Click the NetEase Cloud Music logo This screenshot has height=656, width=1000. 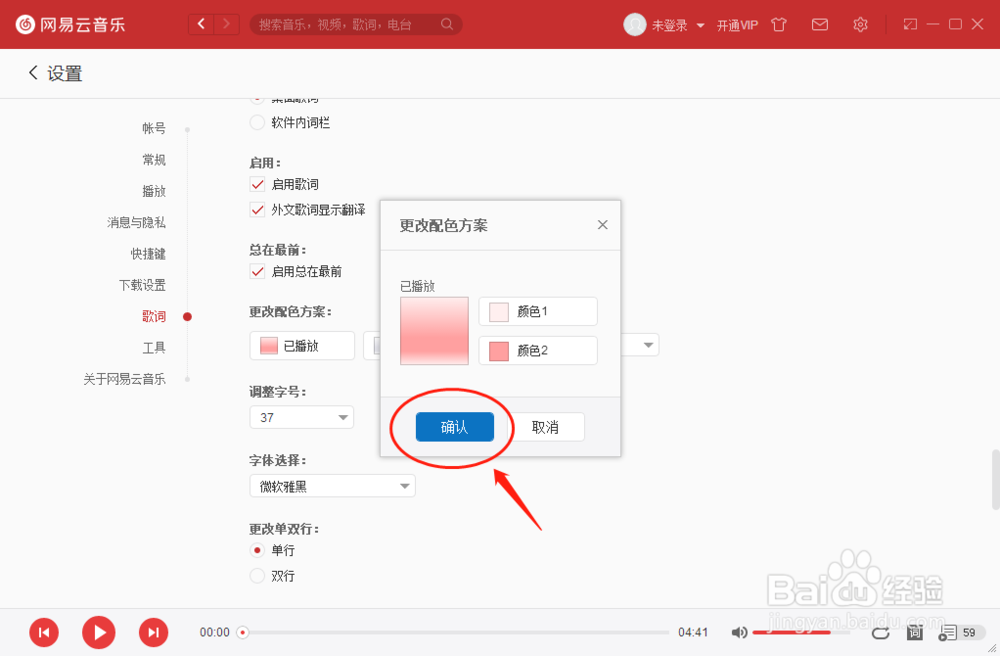70,25
